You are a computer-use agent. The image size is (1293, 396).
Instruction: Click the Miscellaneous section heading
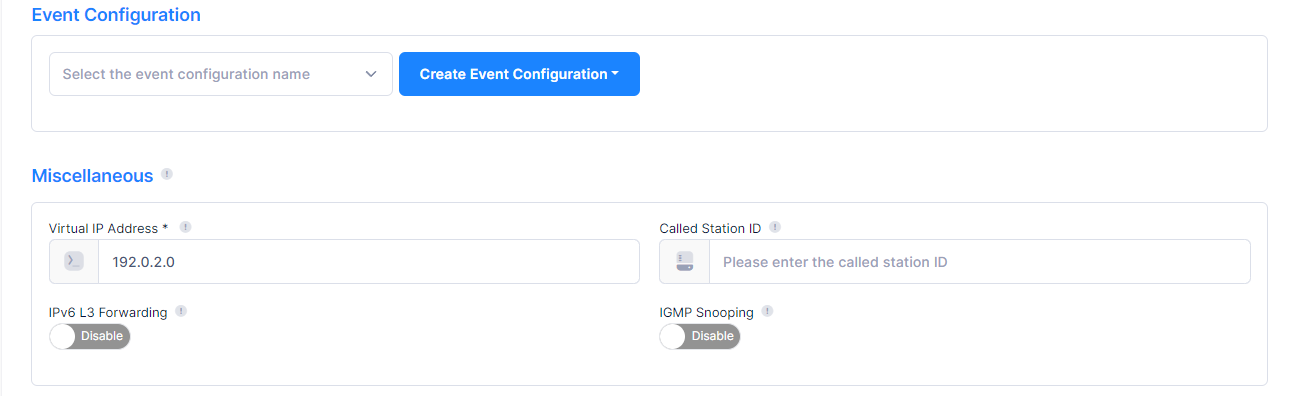pos(93,176)
